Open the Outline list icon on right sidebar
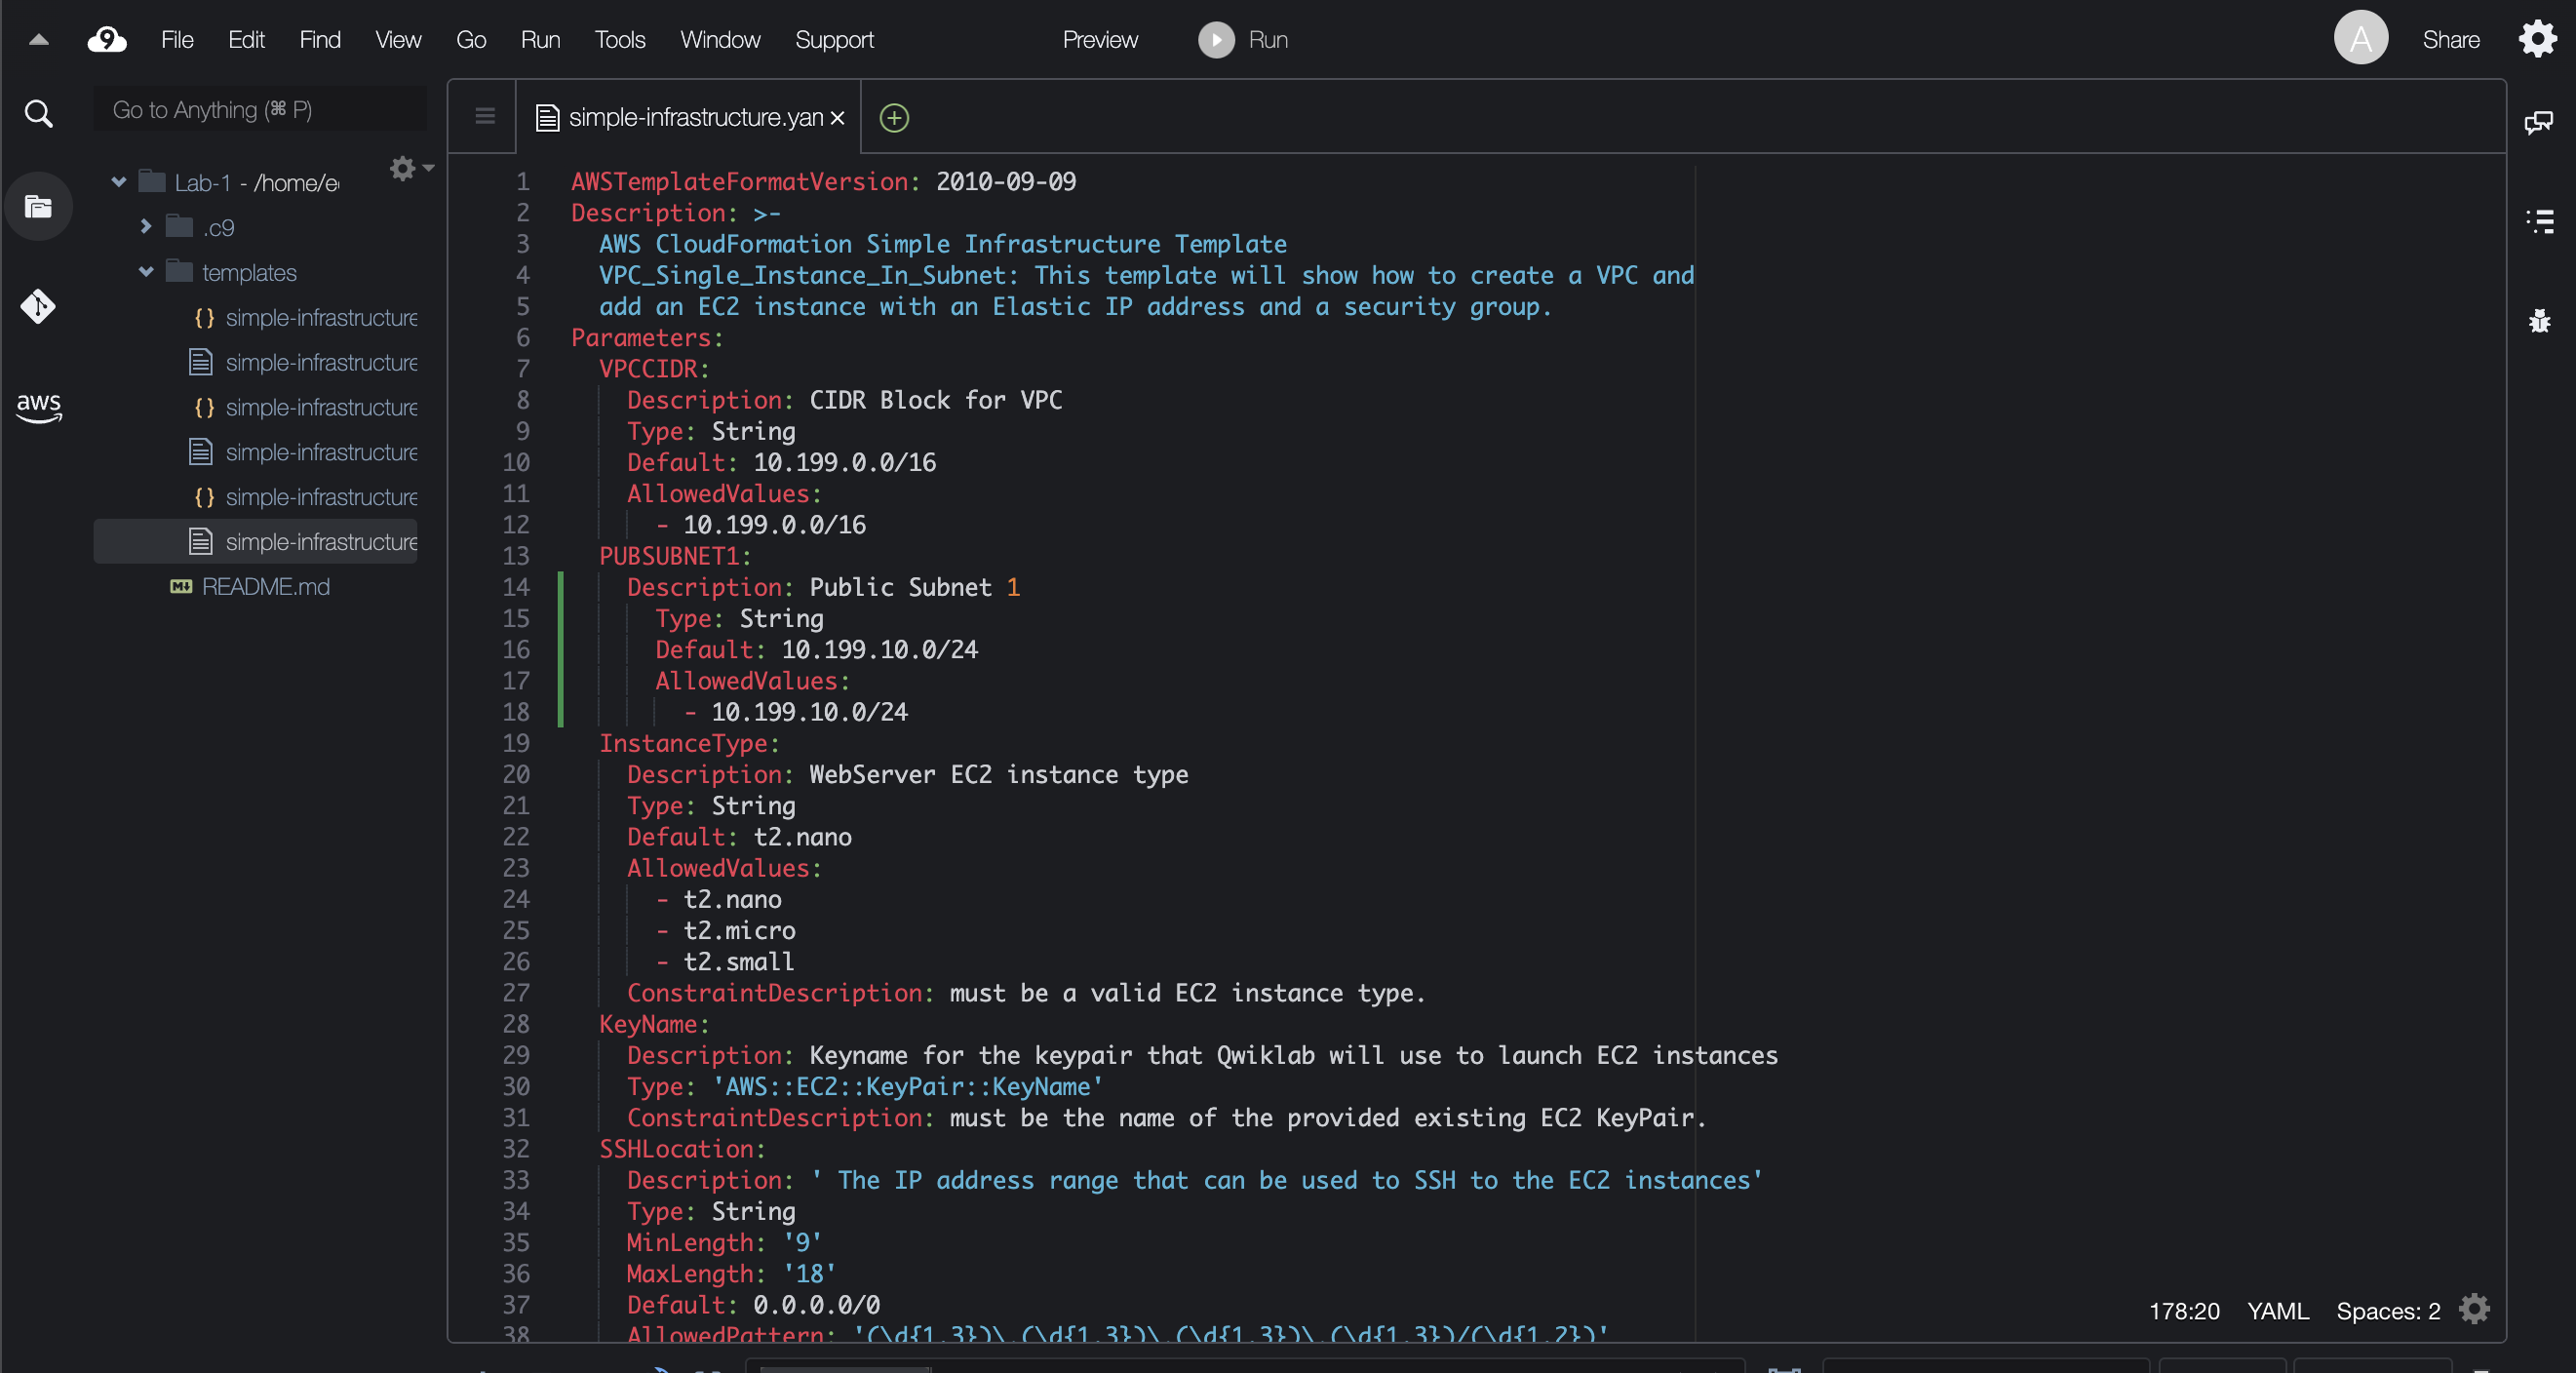The image size is (2576, 1373). coord(2539,221)
